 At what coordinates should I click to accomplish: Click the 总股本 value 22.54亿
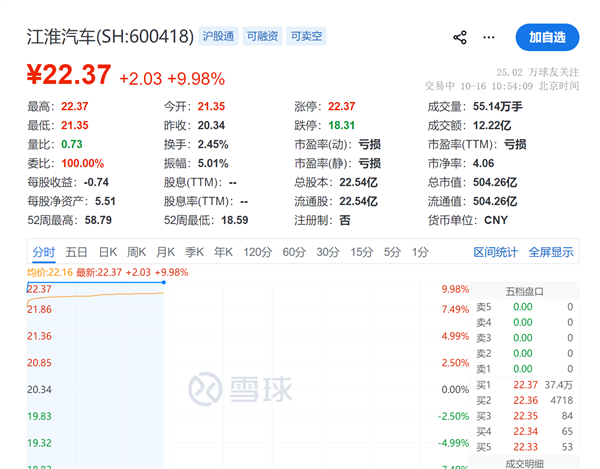click(x=358, y=182)
